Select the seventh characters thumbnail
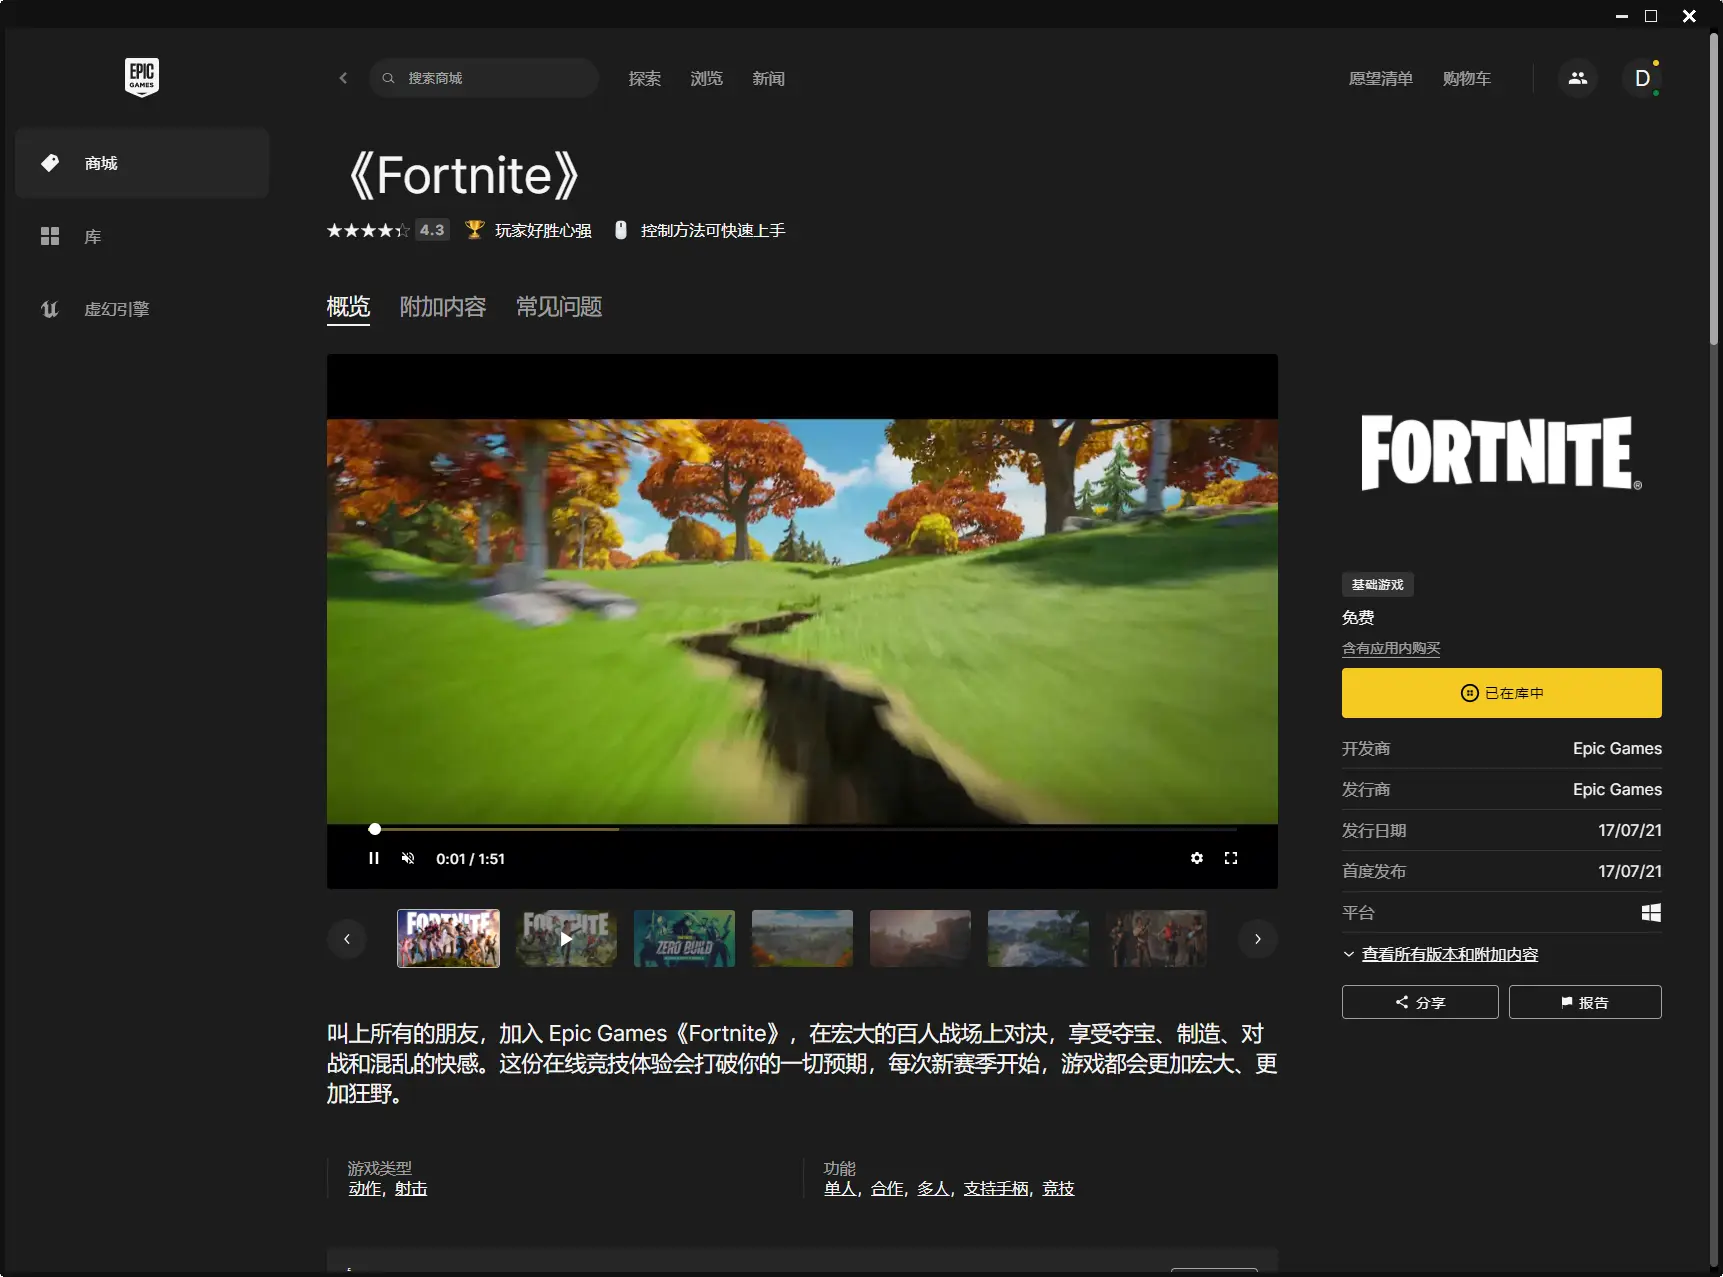The image size is (1723, 1277). point(1156,938)
